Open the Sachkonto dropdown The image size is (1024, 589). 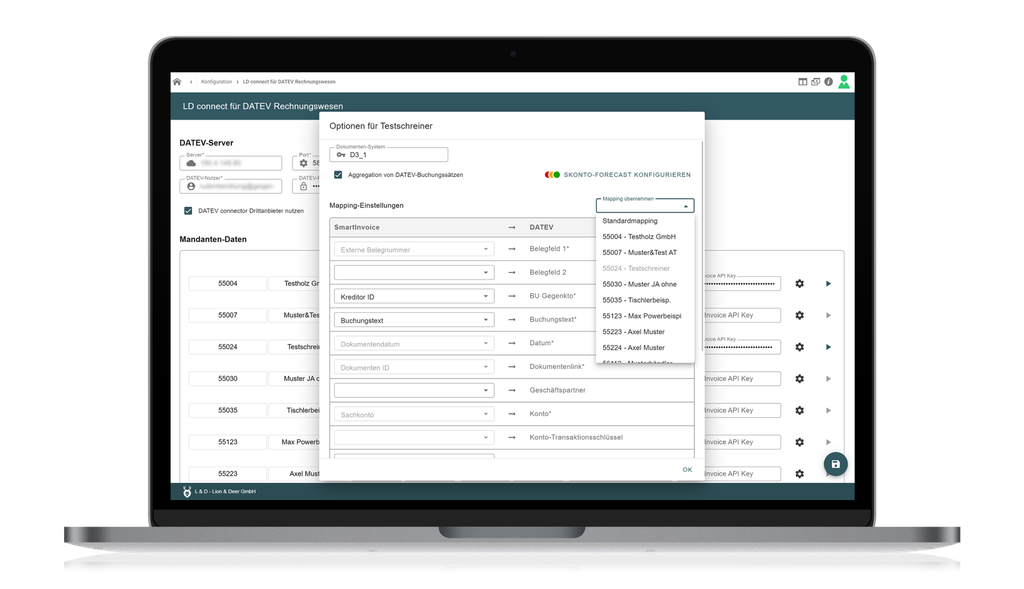pos(414,414)
